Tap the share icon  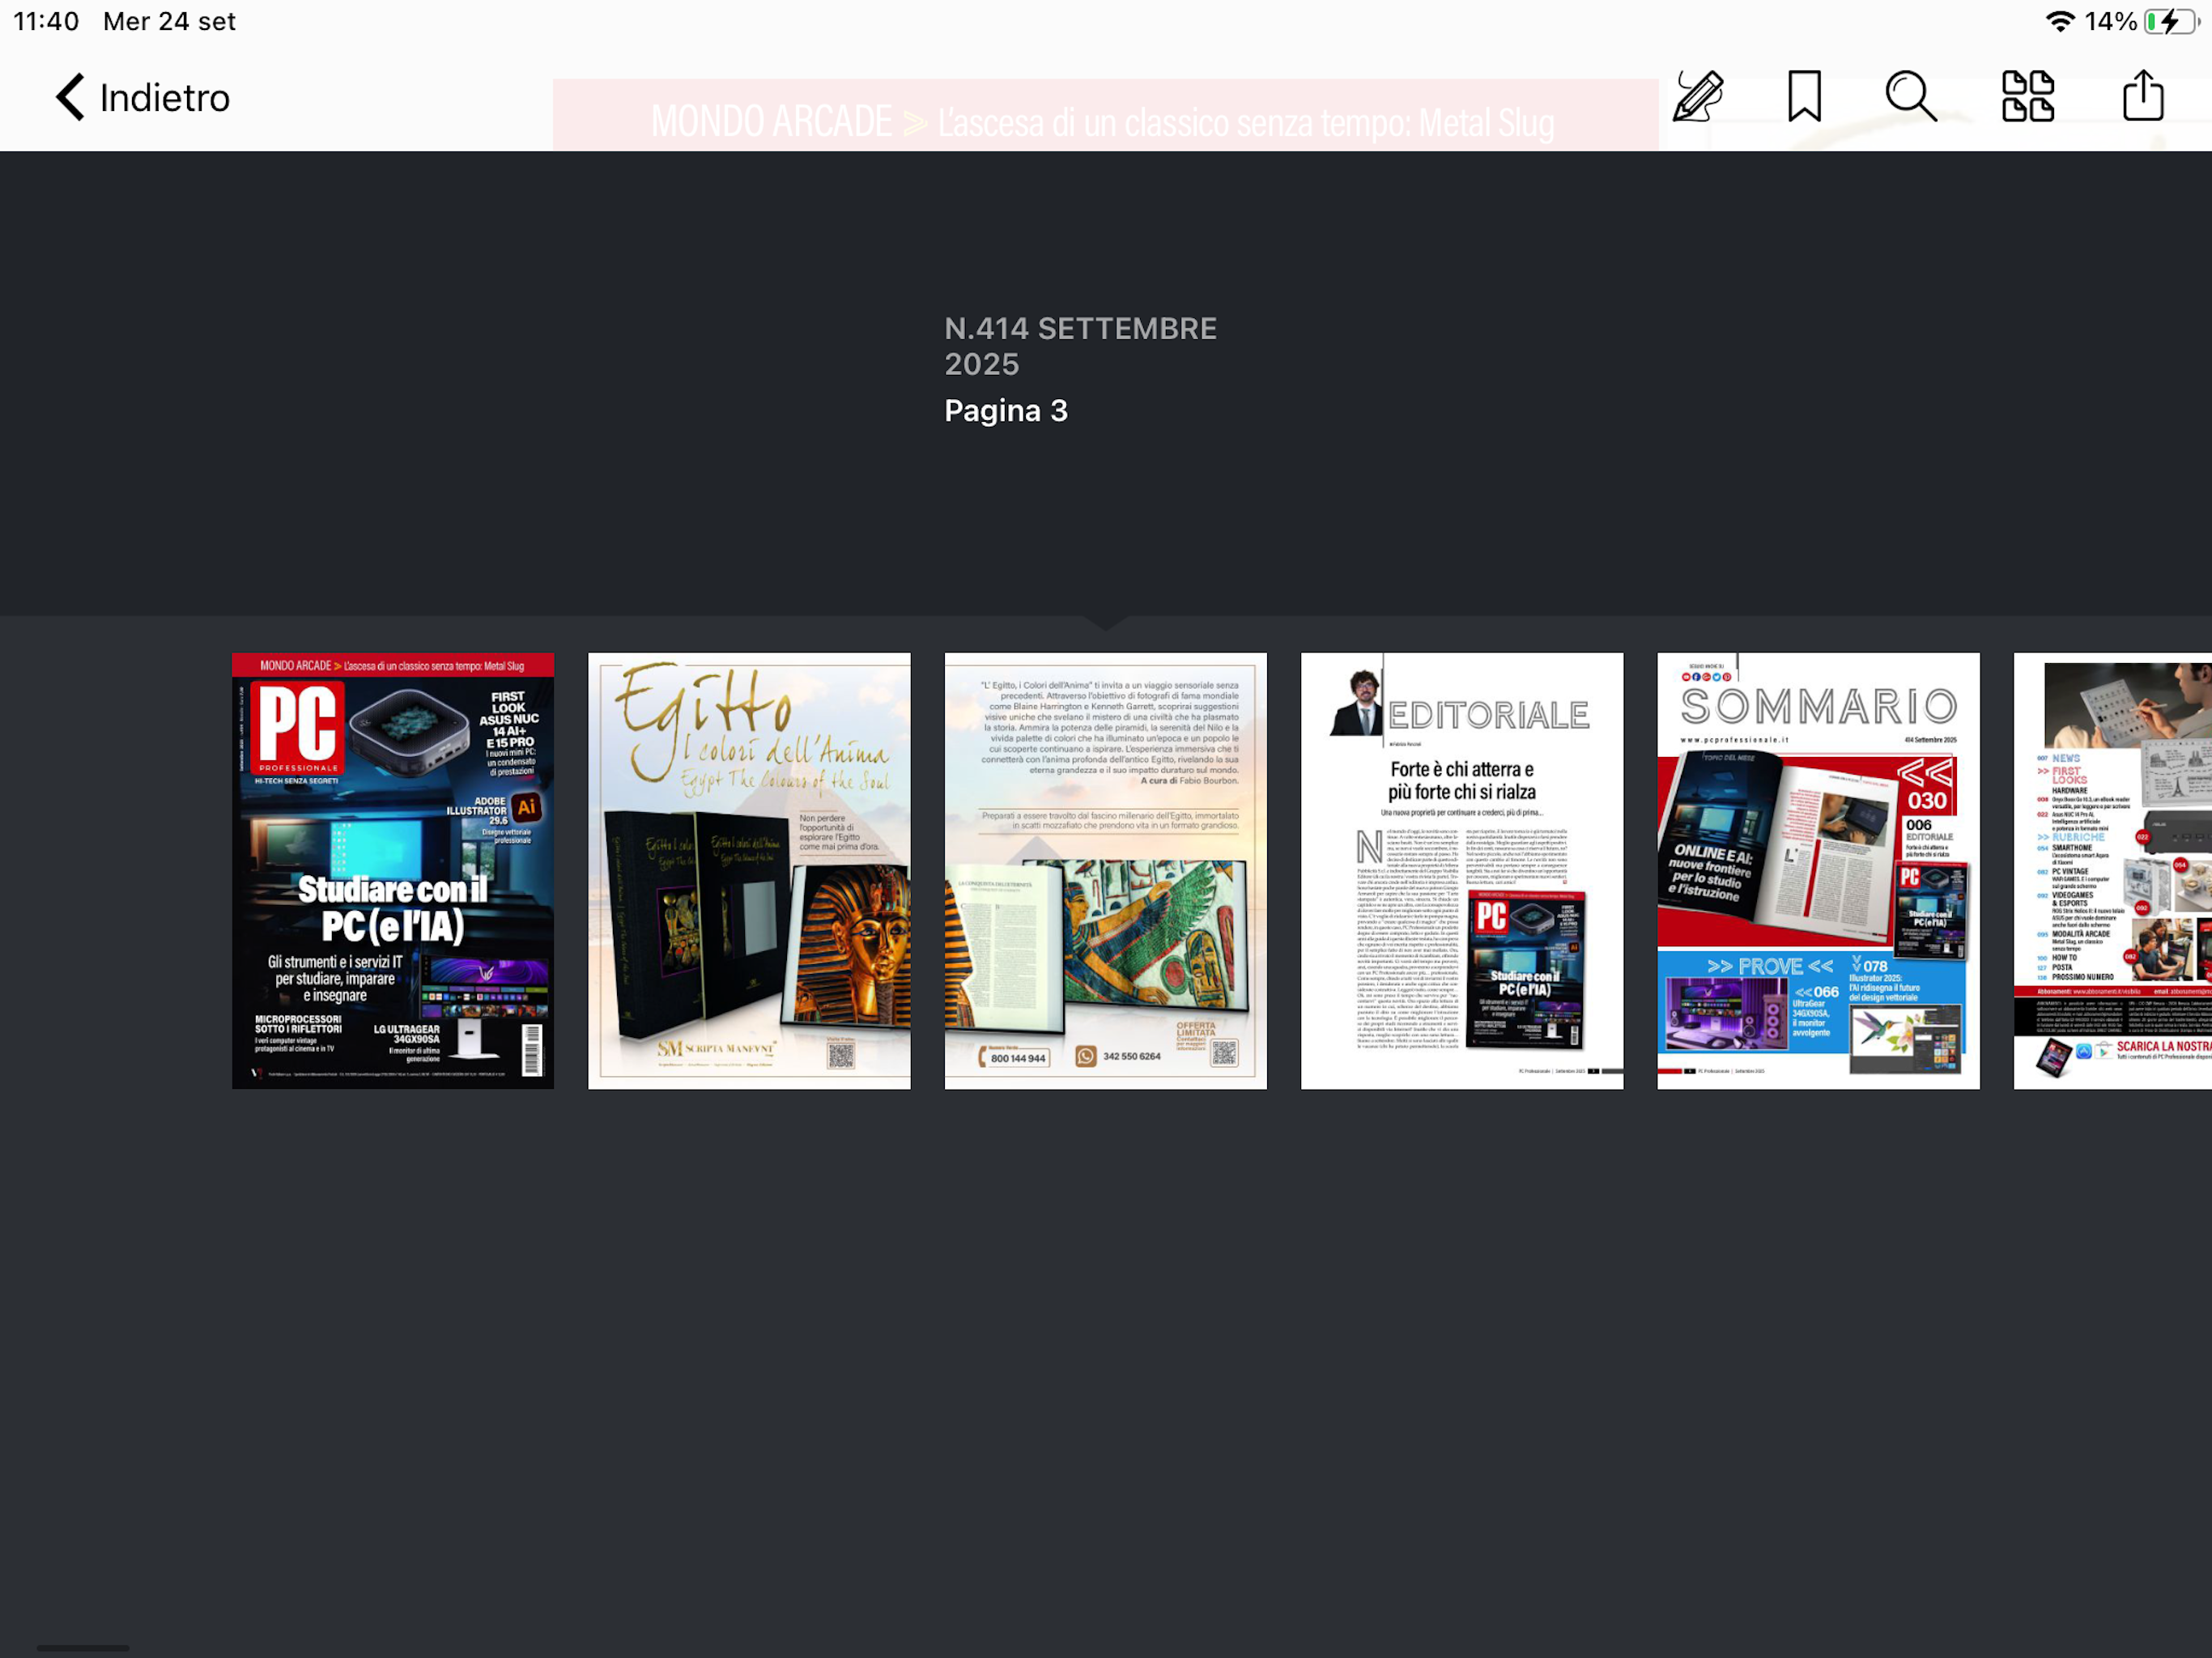pos(2142,97)
